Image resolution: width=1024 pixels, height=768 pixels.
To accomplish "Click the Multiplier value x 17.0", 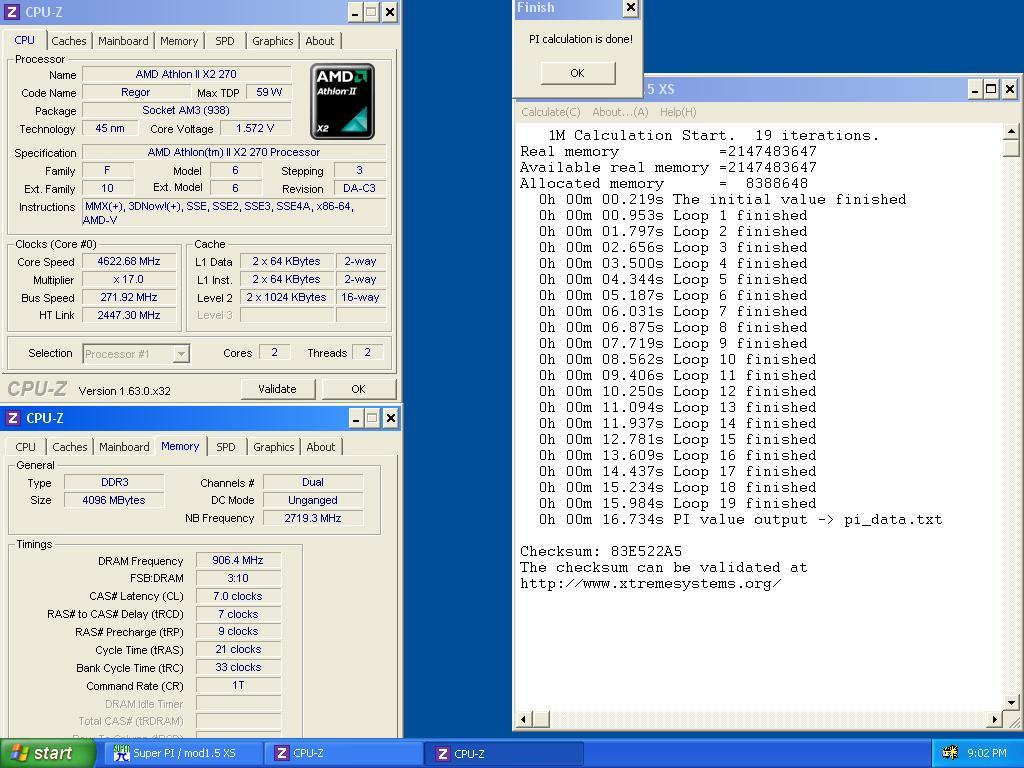I will [x=129, y=280].
